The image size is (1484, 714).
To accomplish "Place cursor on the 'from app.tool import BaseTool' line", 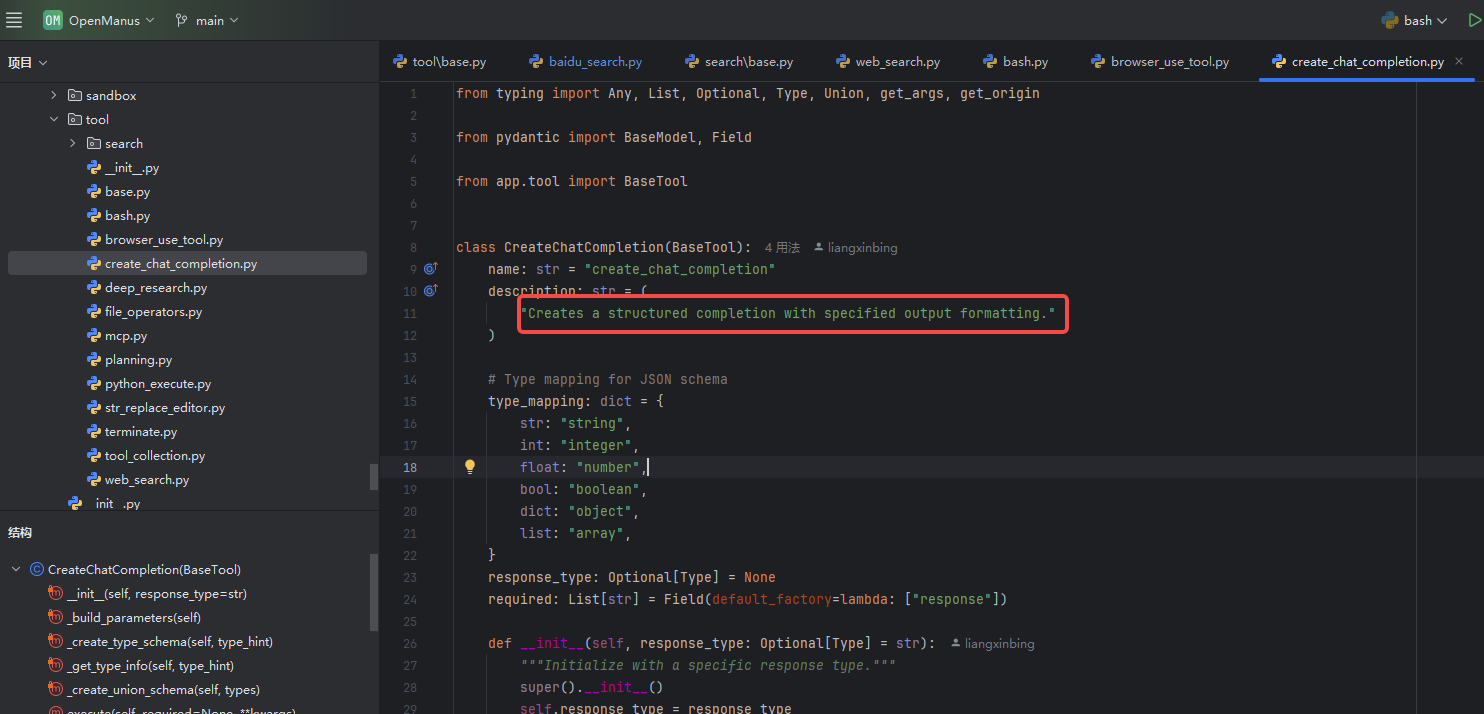I will pos(572,181).
